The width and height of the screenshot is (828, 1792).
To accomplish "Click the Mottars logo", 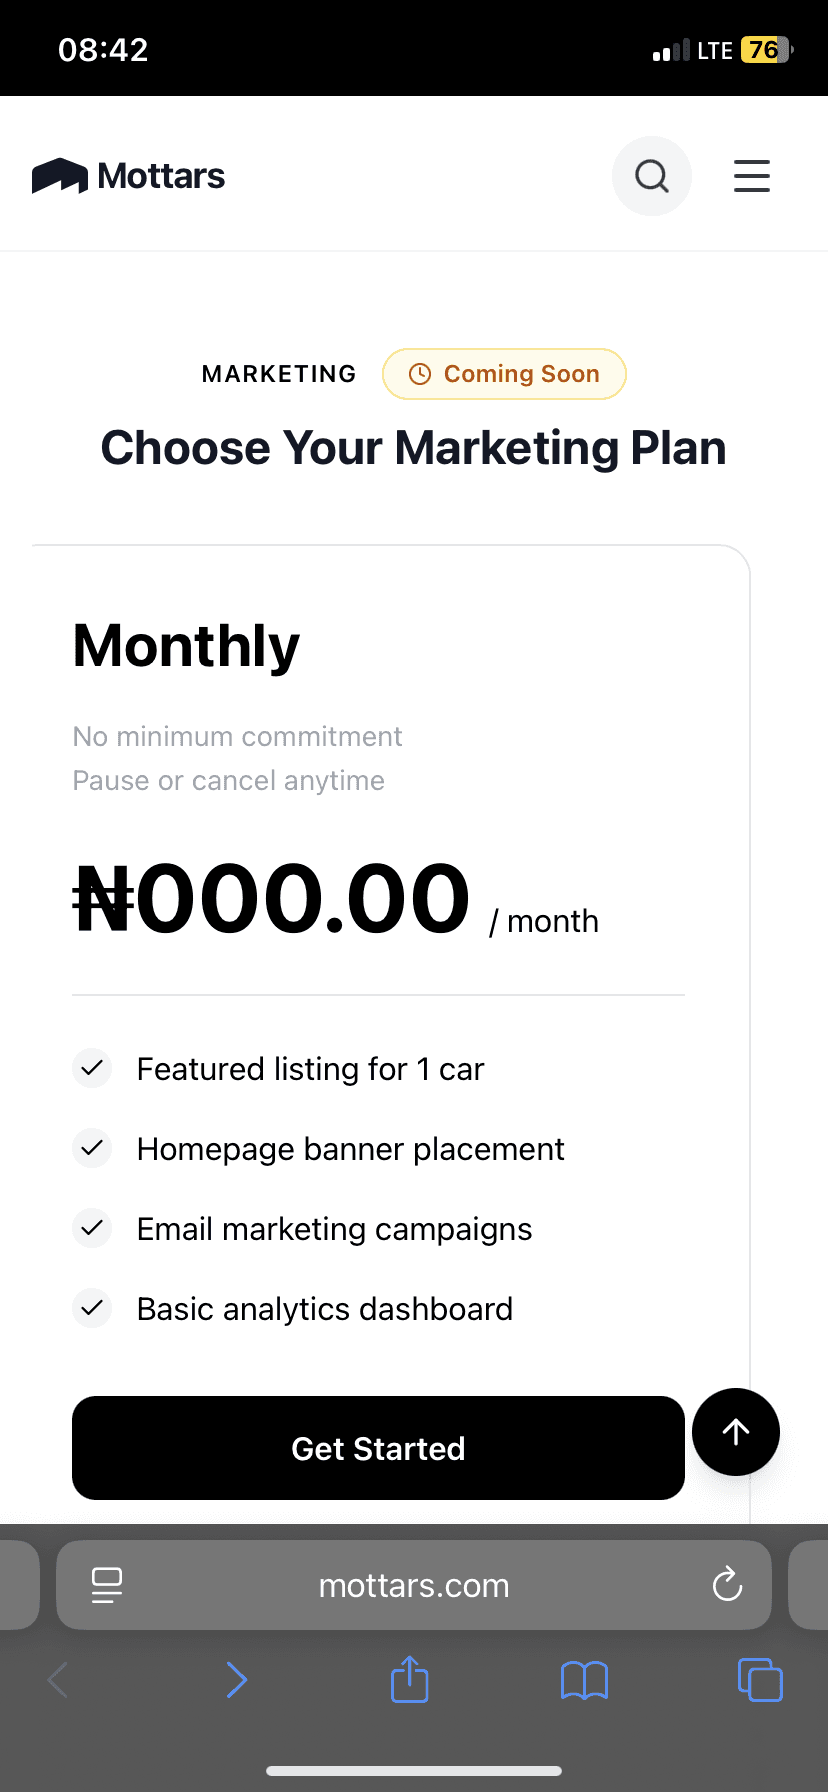I will [x=129, y=176].
